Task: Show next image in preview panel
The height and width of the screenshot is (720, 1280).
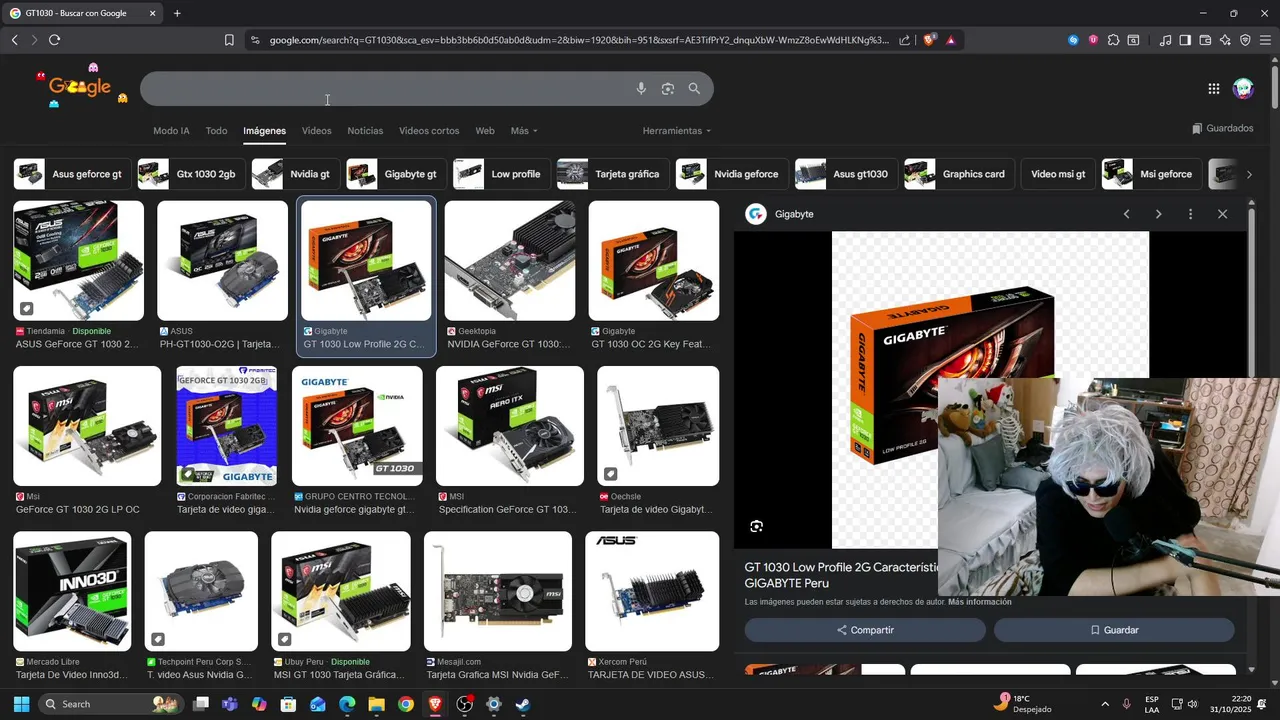Action: [x=1158, y=214]
